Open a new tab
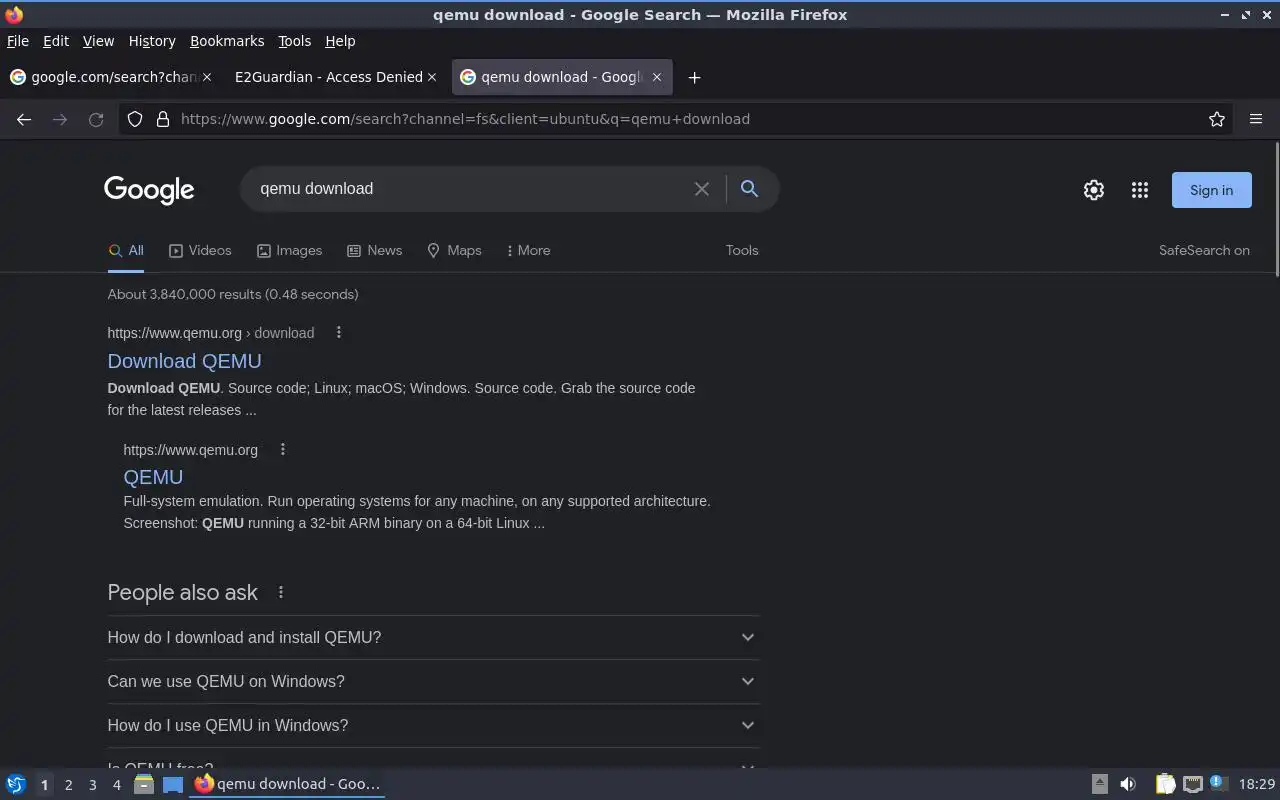 coord(694,77)
